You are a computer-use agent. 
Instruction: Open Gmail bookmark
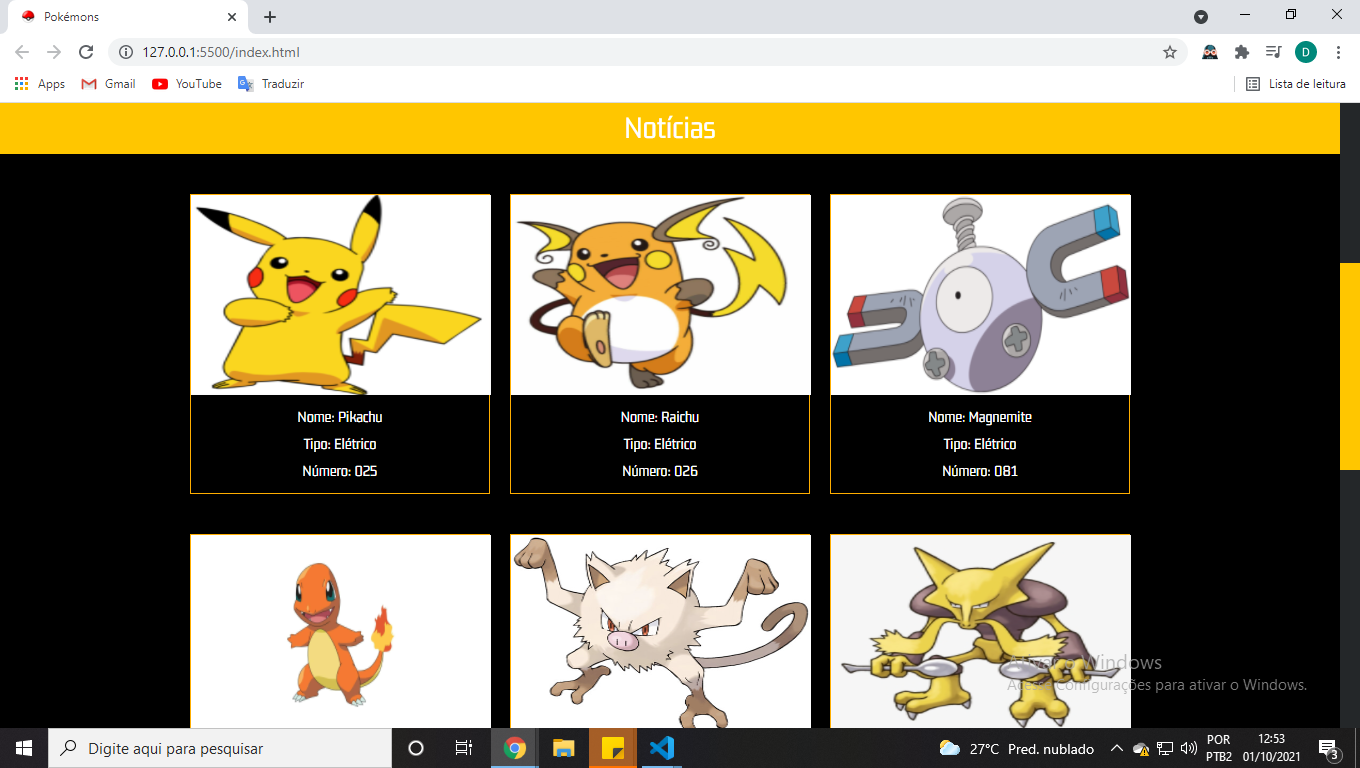pos(108,84)
